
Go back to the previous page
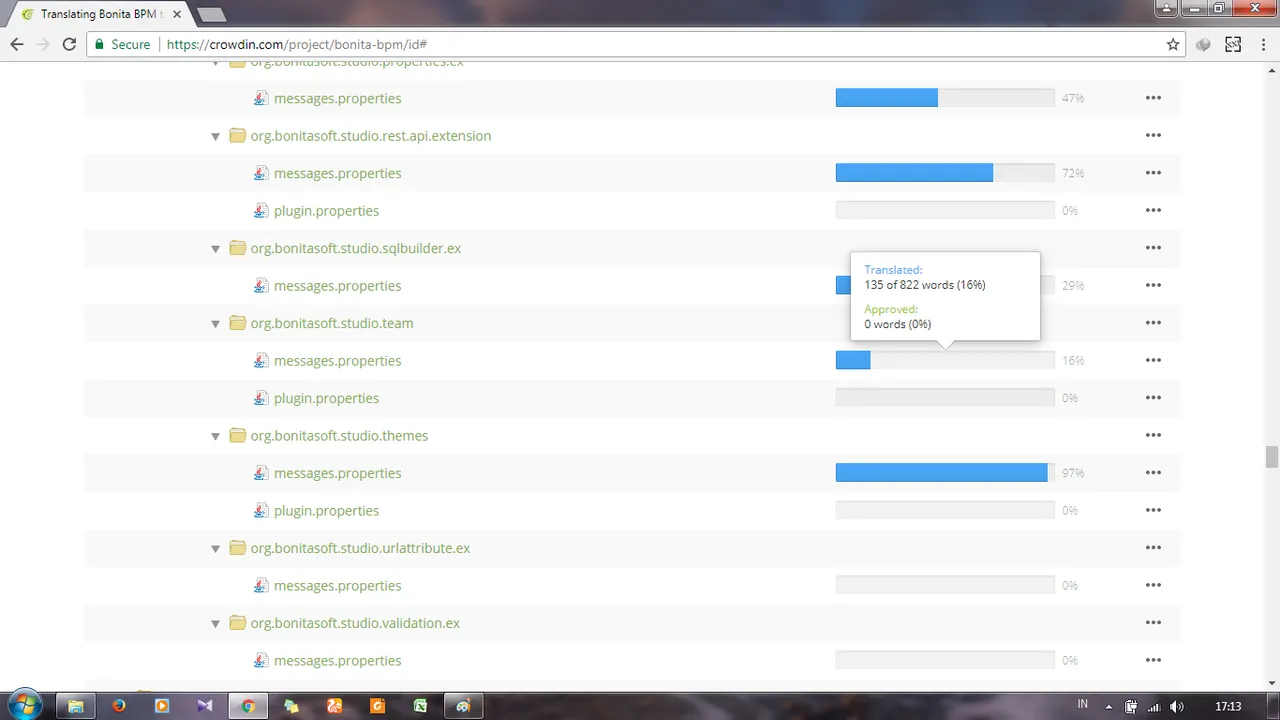17,44
